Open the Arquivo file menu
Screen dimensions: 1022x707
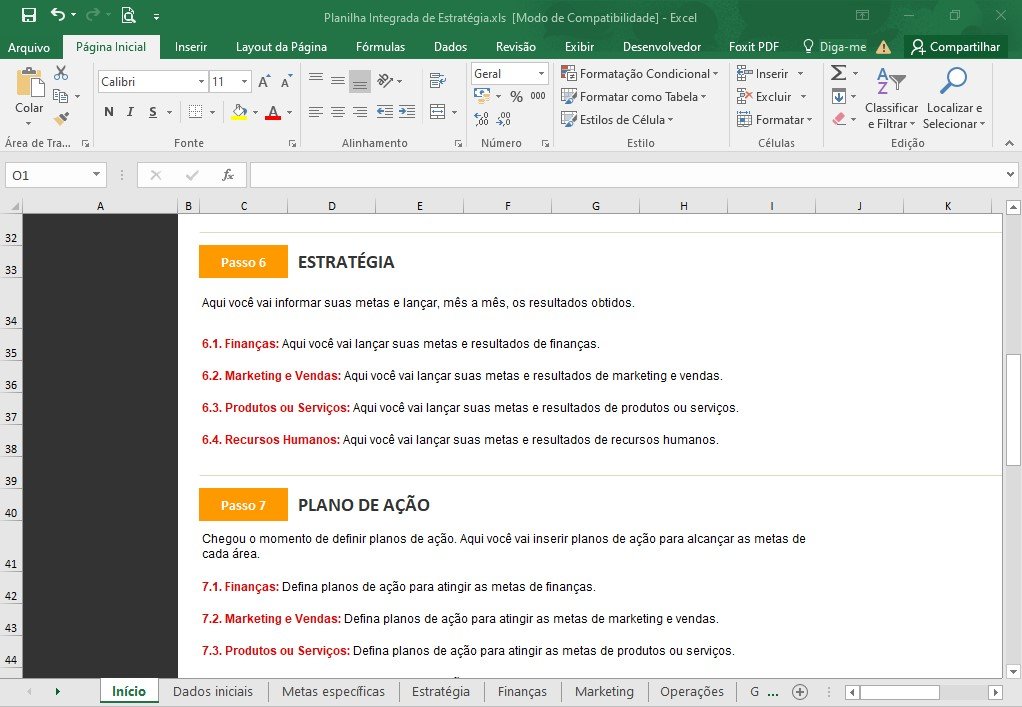29,47
